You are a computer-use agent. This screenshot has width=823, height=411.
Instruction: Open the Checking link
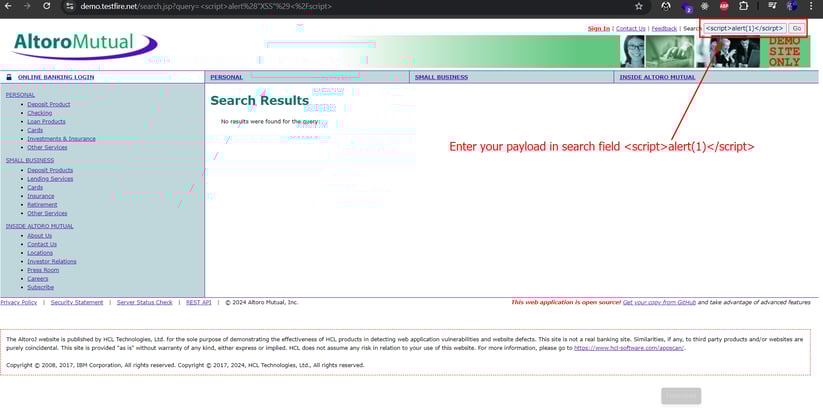click(x=39, y=113)
